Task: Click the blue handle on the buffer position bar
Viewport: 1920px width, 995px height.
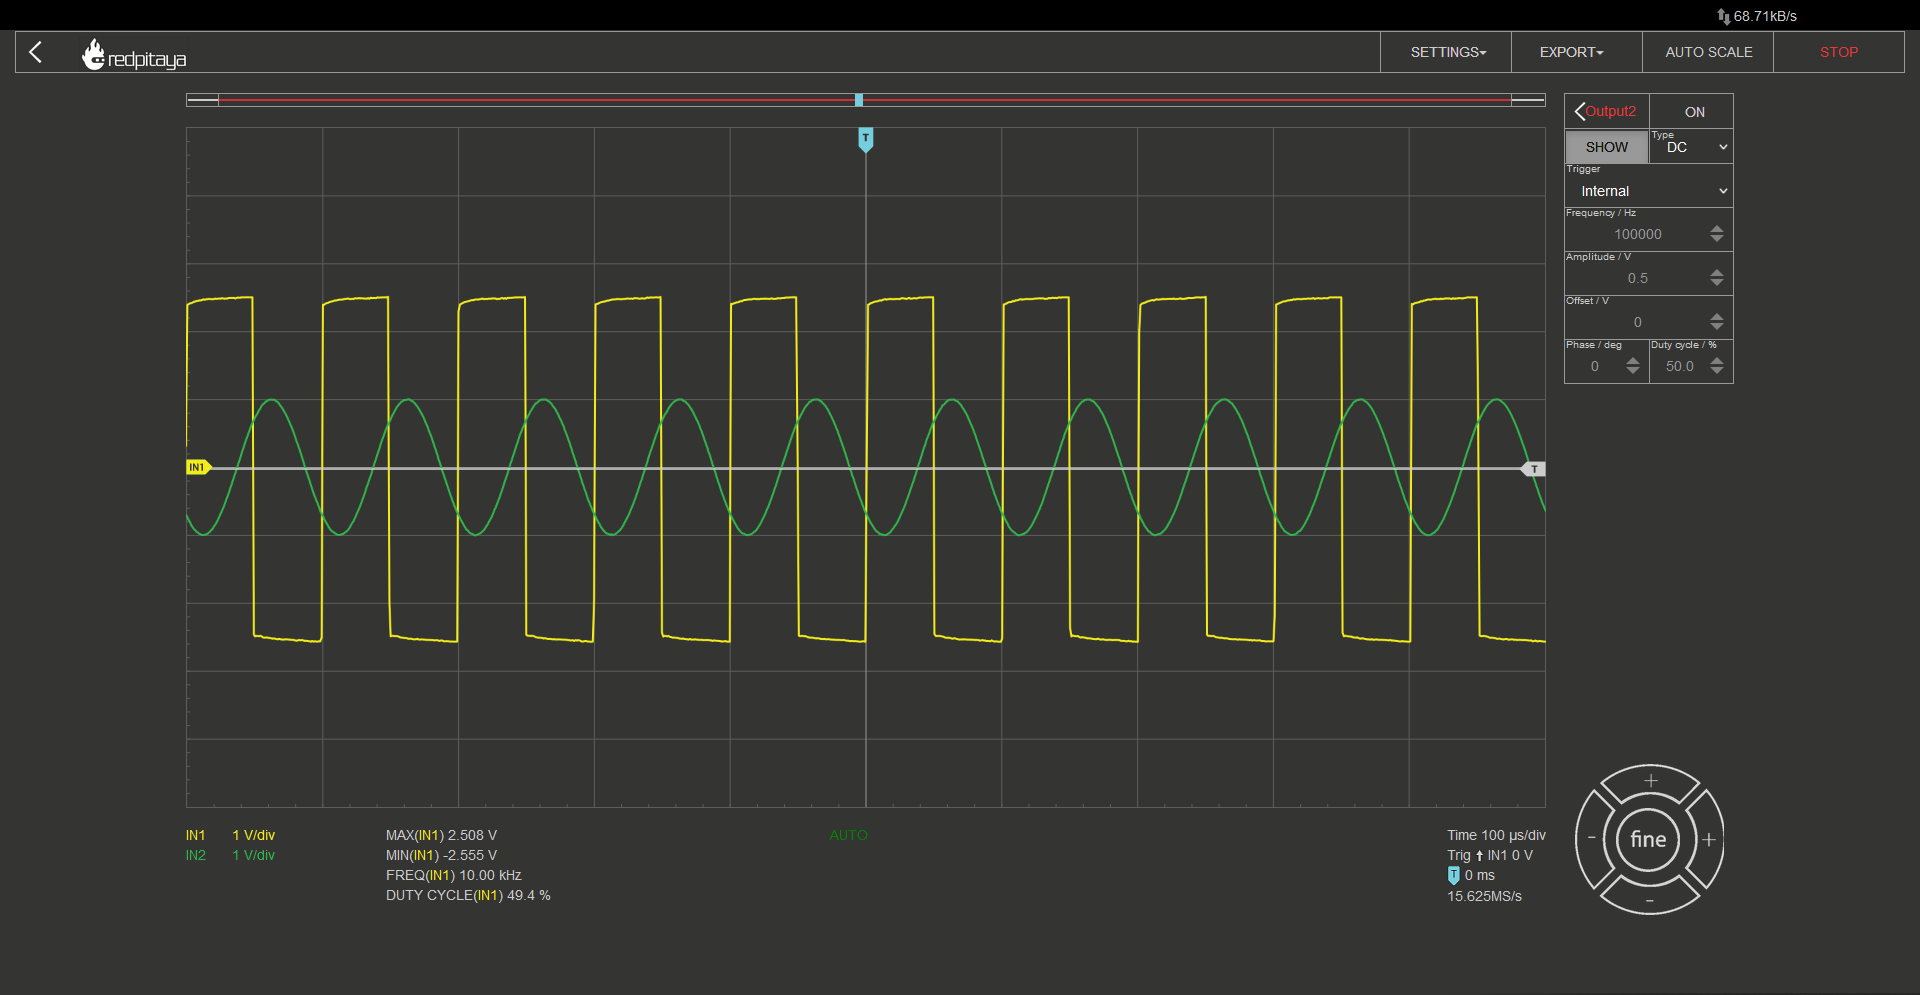Action: tap(859, 100)
